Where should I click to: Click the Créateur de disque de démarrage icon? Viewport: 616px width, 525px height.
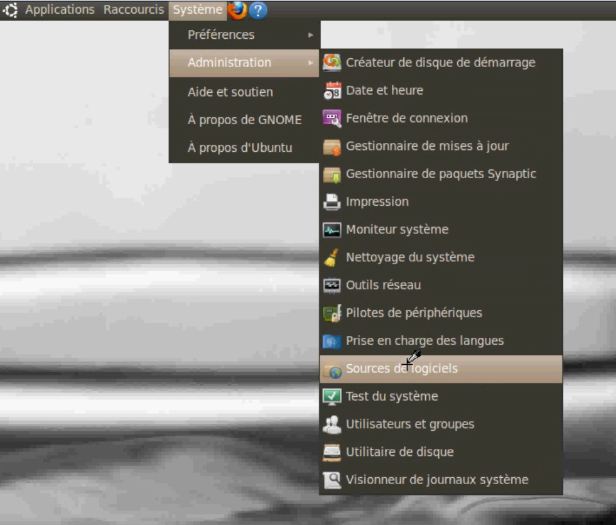pos(332,62)
